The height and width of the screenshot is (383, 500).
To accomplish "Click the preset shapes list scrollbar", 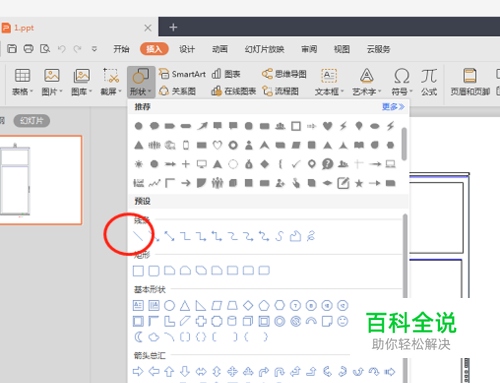I will pos(405,255).
